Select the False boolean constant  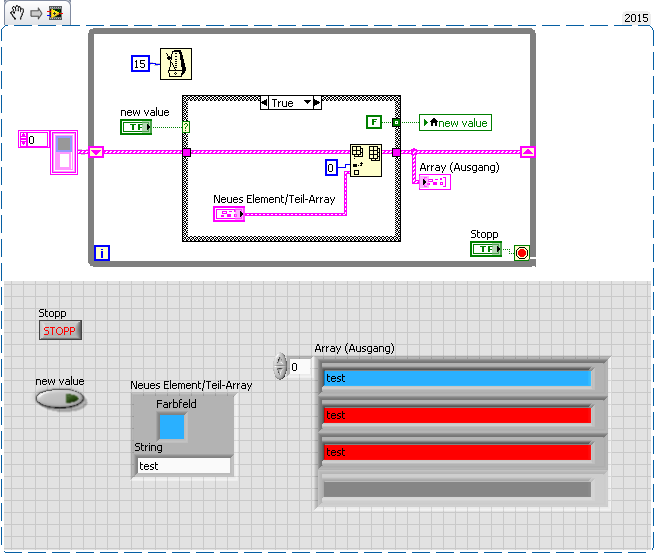374,122
